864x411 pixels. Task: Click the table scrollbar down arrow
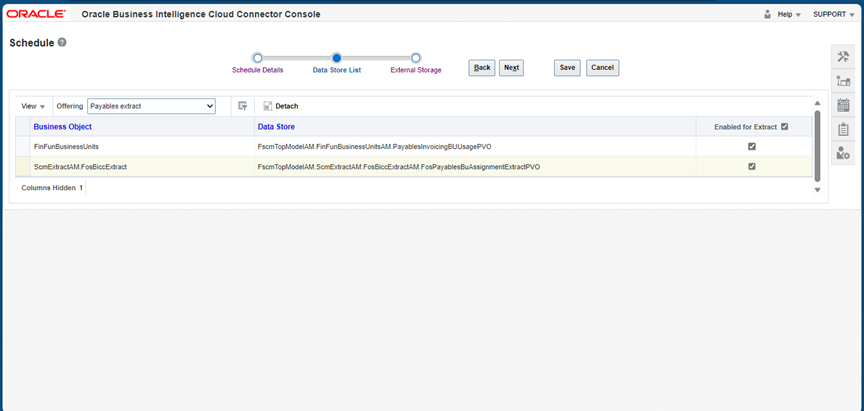click(818, 190)
